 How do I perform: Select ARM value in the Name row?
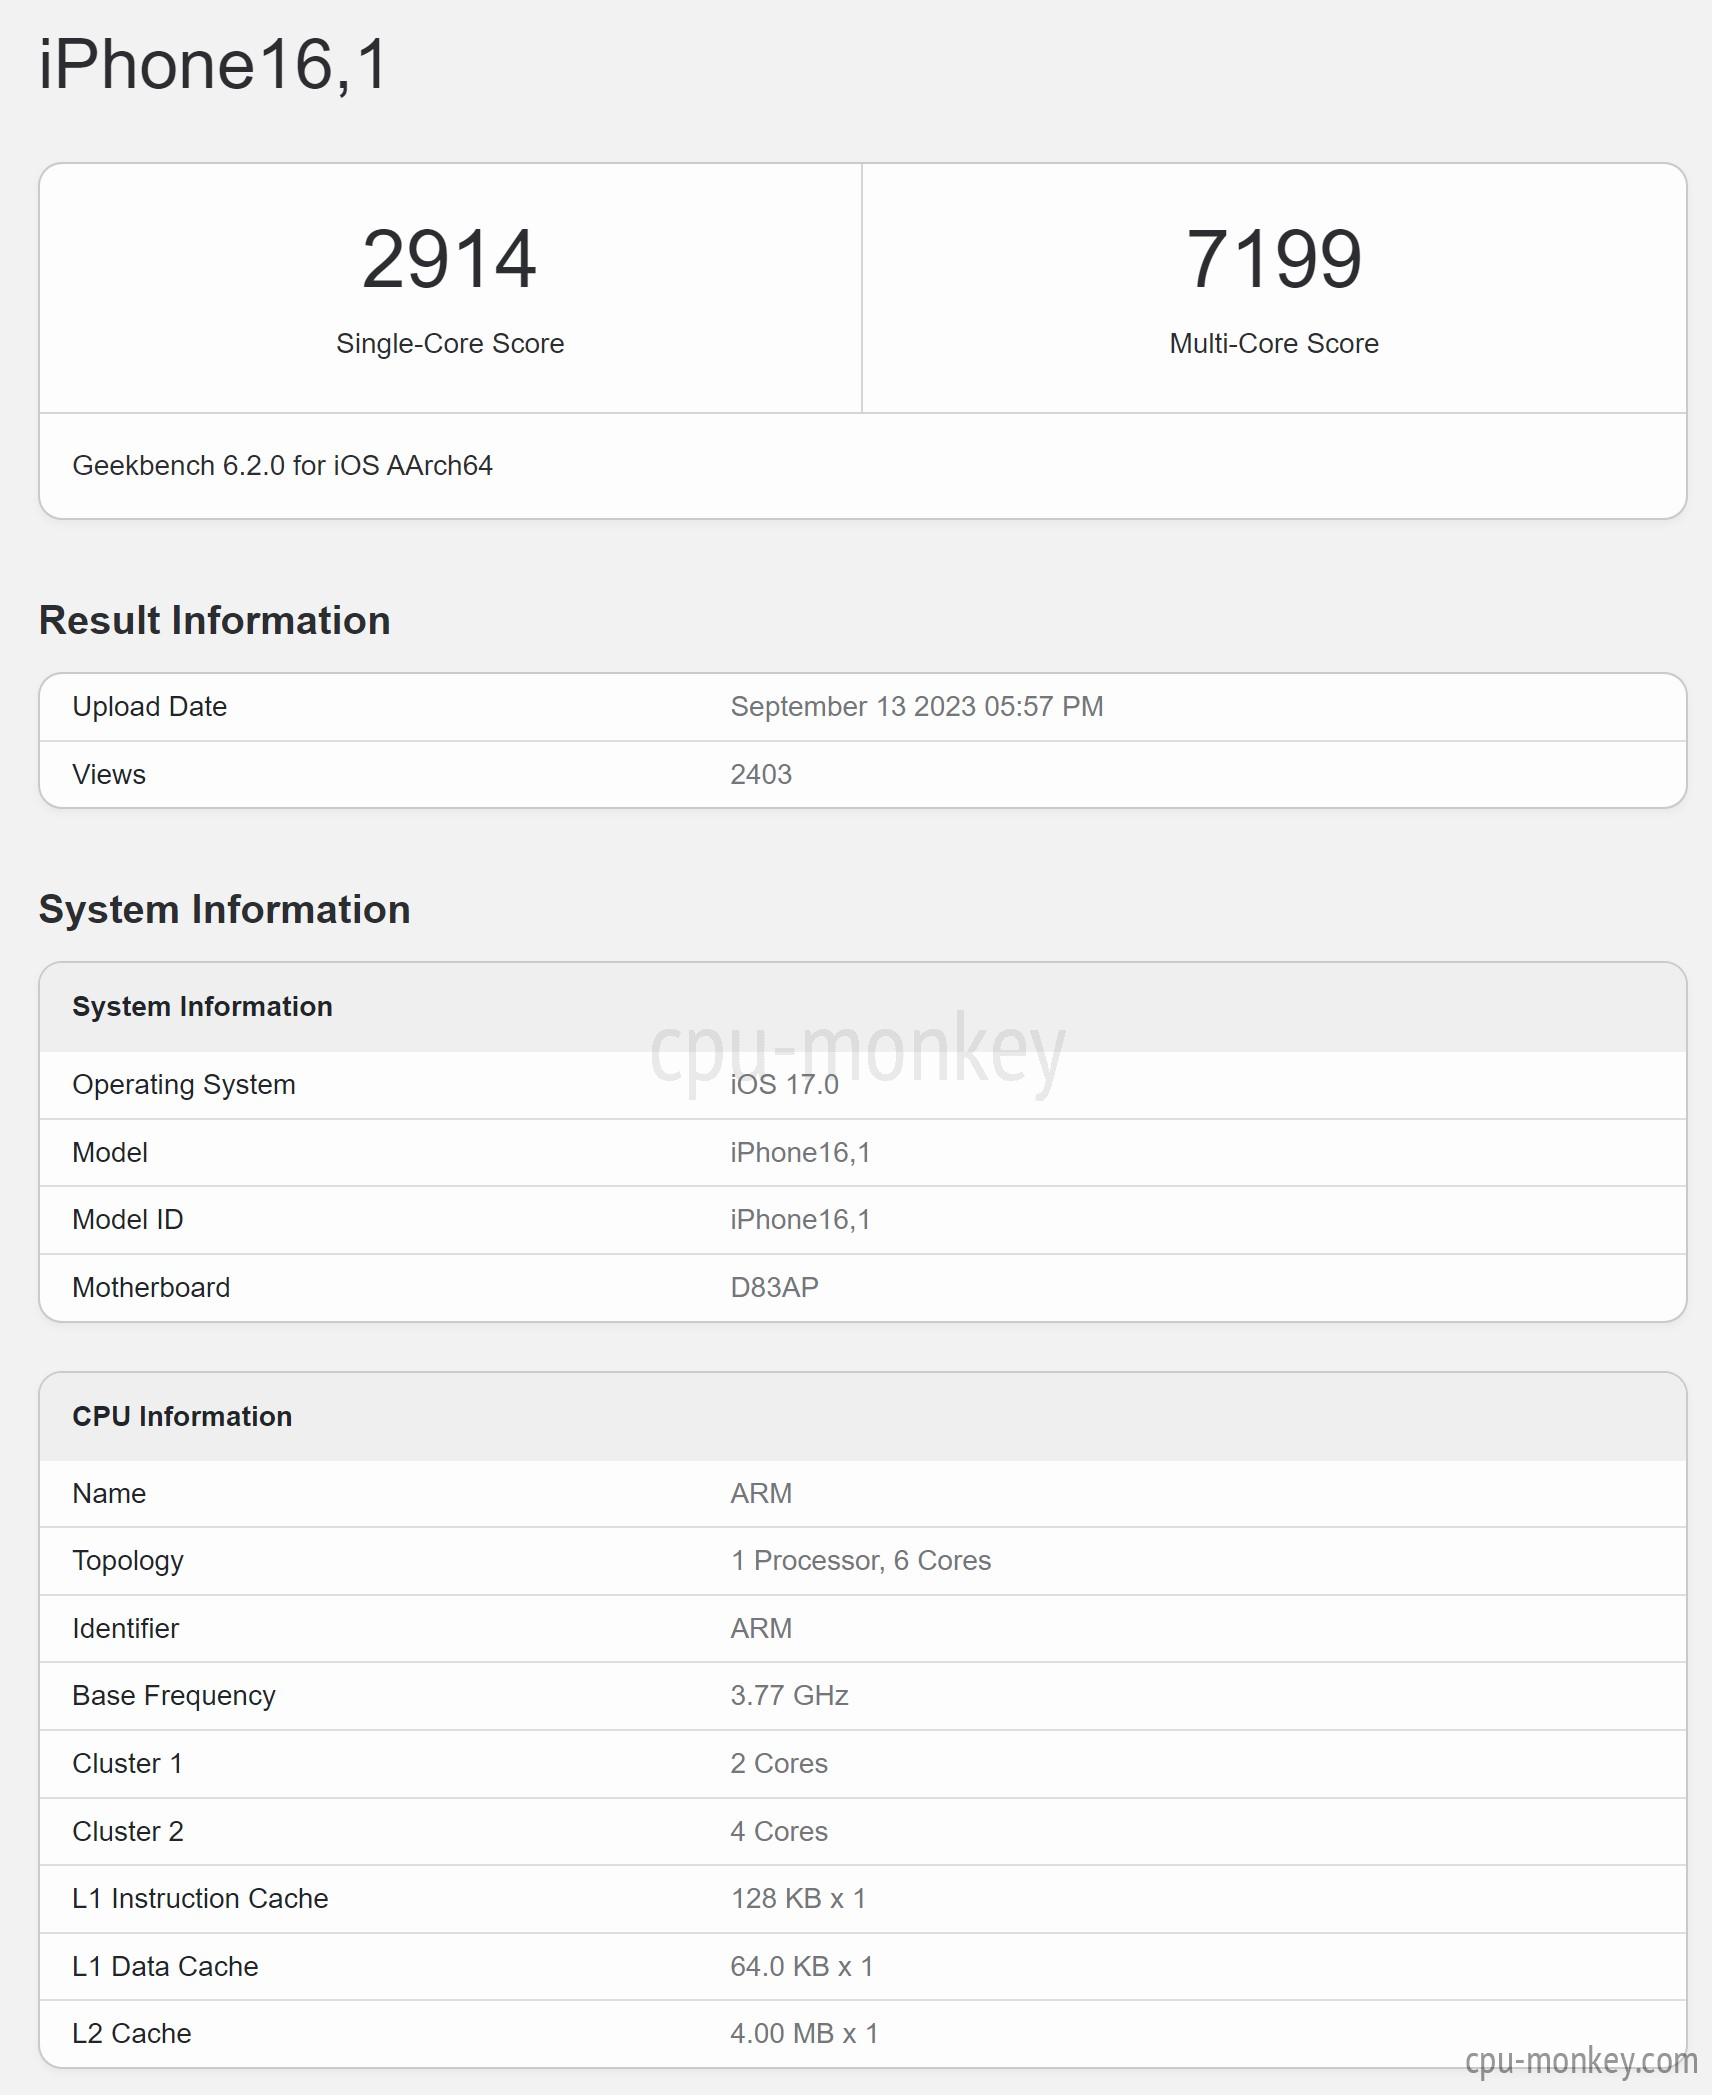point(761,1493)
